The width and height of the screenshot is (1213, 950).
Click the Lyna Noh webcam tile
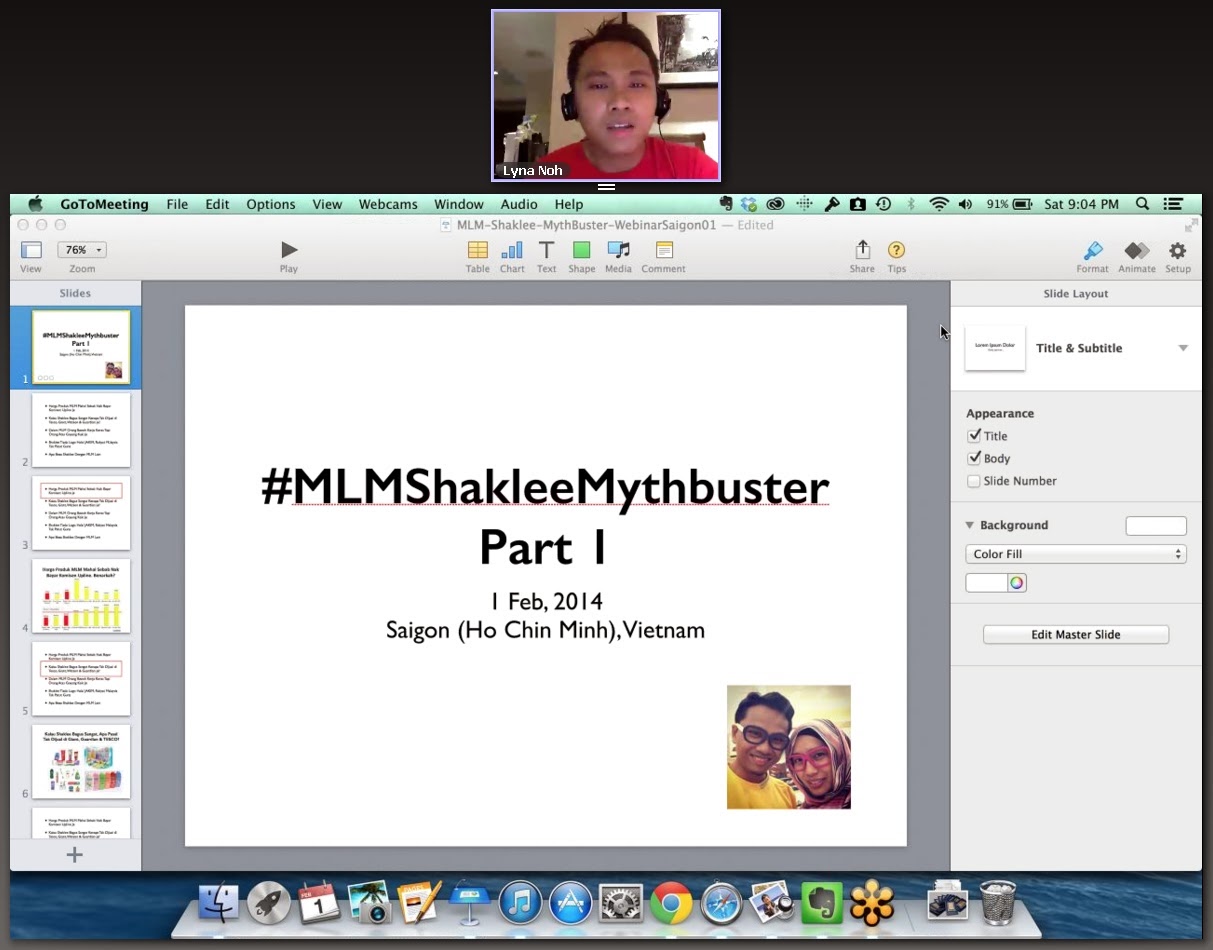pyautogui.click(x=606, y=95)
